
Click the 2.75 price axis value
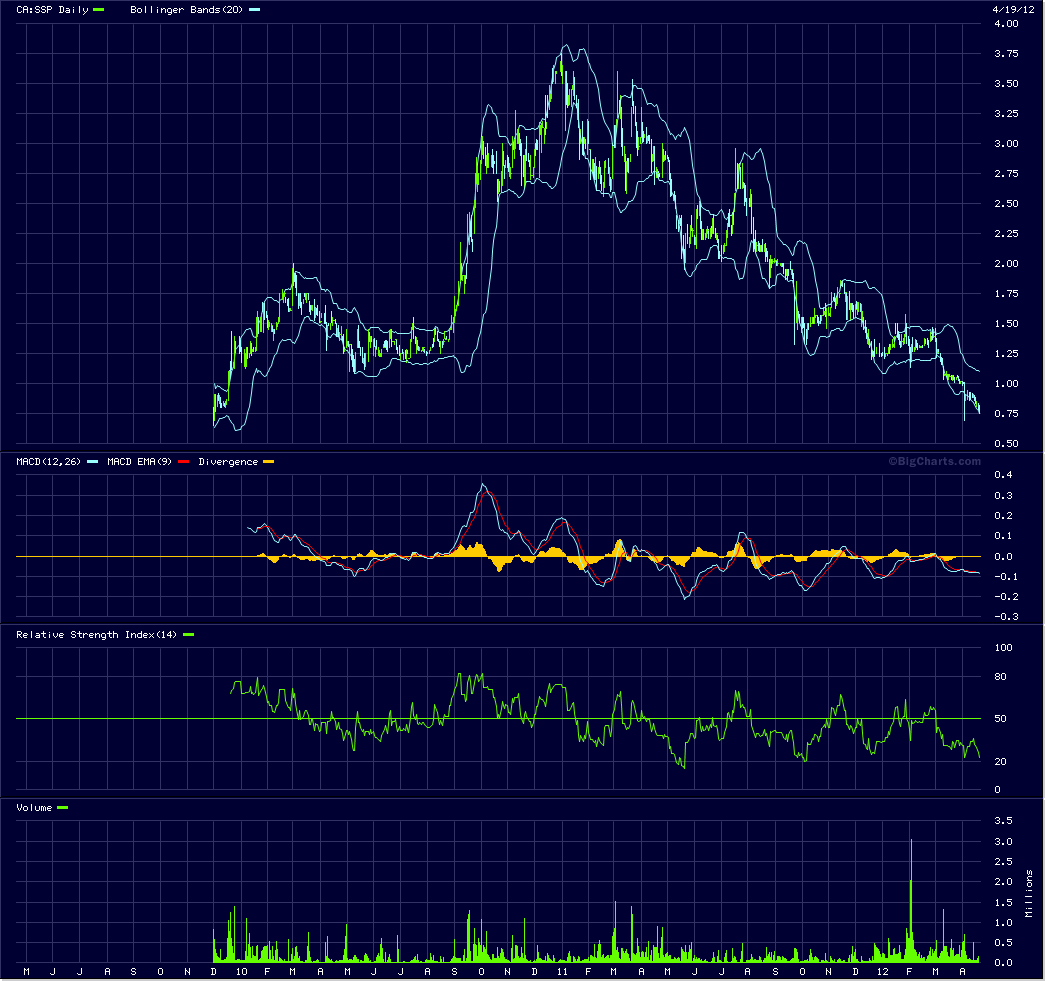click(1006, 174)
